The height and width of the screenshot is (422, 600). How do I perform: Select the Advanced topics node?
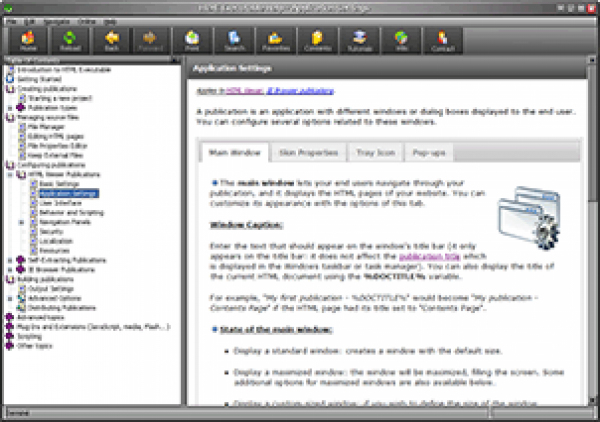pyautogui.click(x=41, y=317)
